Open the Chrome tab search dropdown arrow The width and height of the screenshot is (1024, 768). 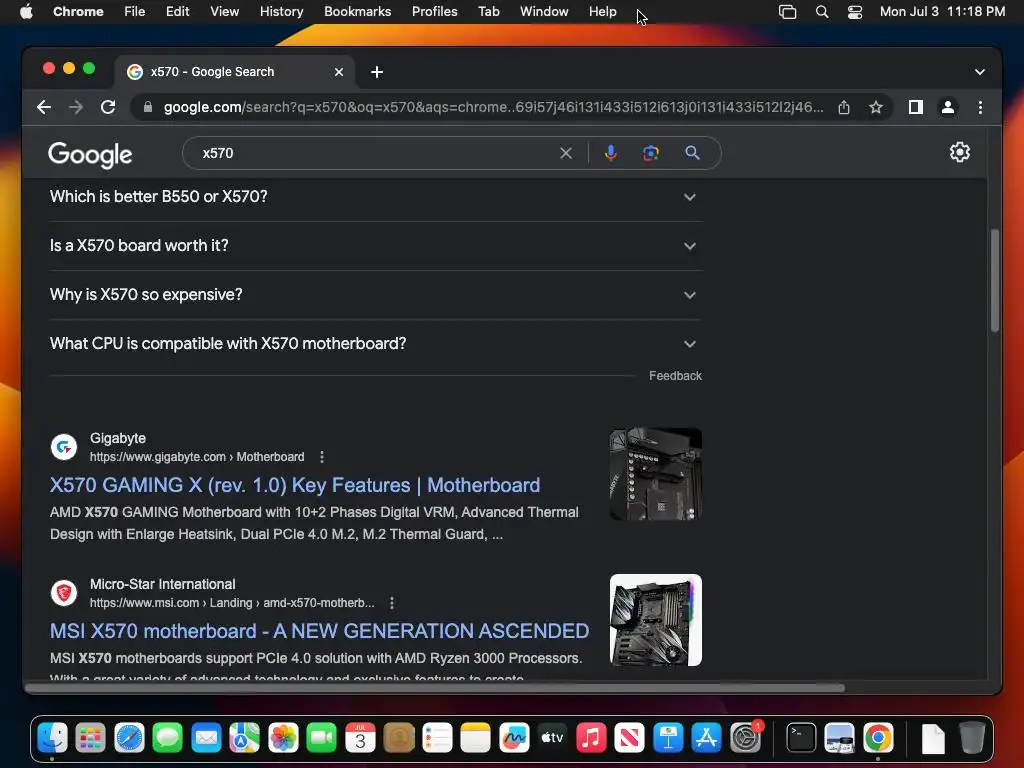pyautogui.click(x=980, y=72)
